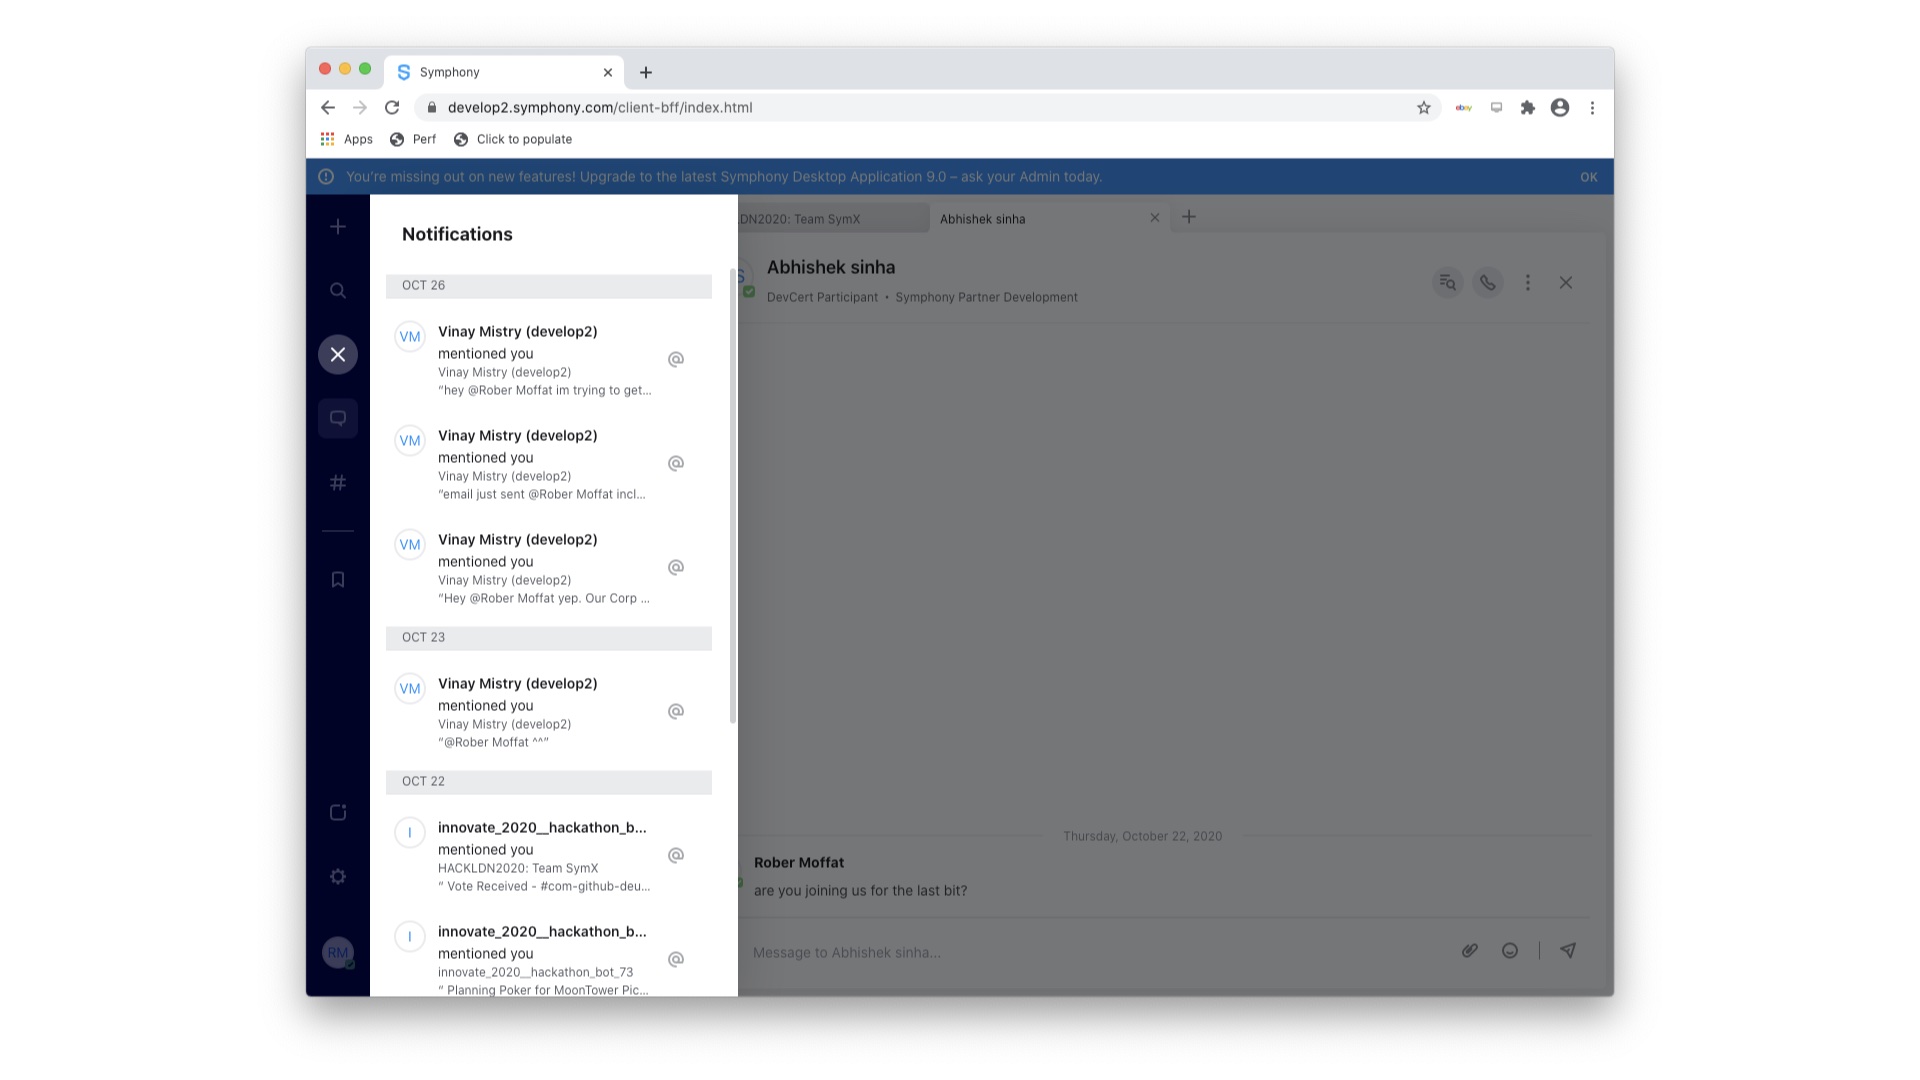The width and height of the screenshot is (1920, 1080).
Task: Click the direct messages icon in sidebar
Action: click(x=338, y=418)
